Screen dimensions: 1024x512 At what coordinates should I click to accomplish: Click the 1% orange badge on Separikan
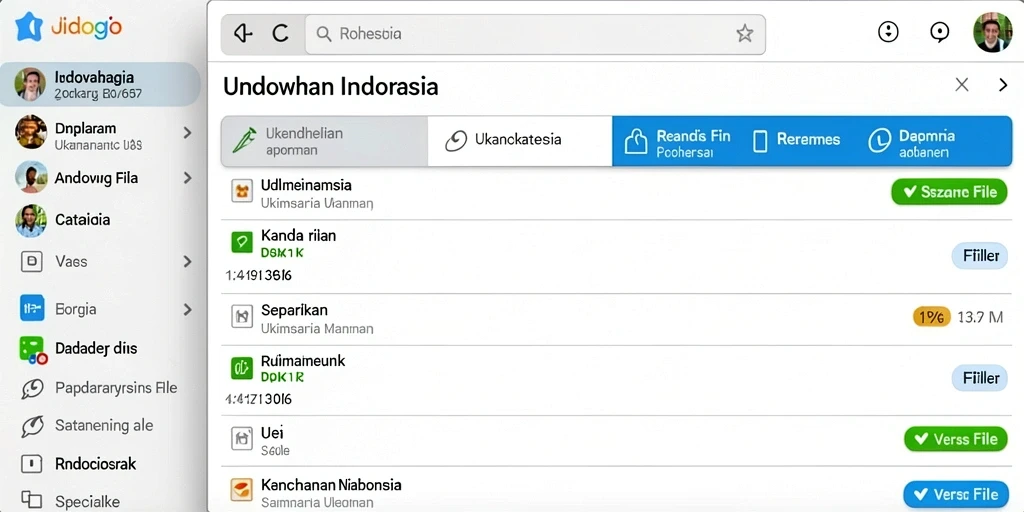tap(931, 317)
